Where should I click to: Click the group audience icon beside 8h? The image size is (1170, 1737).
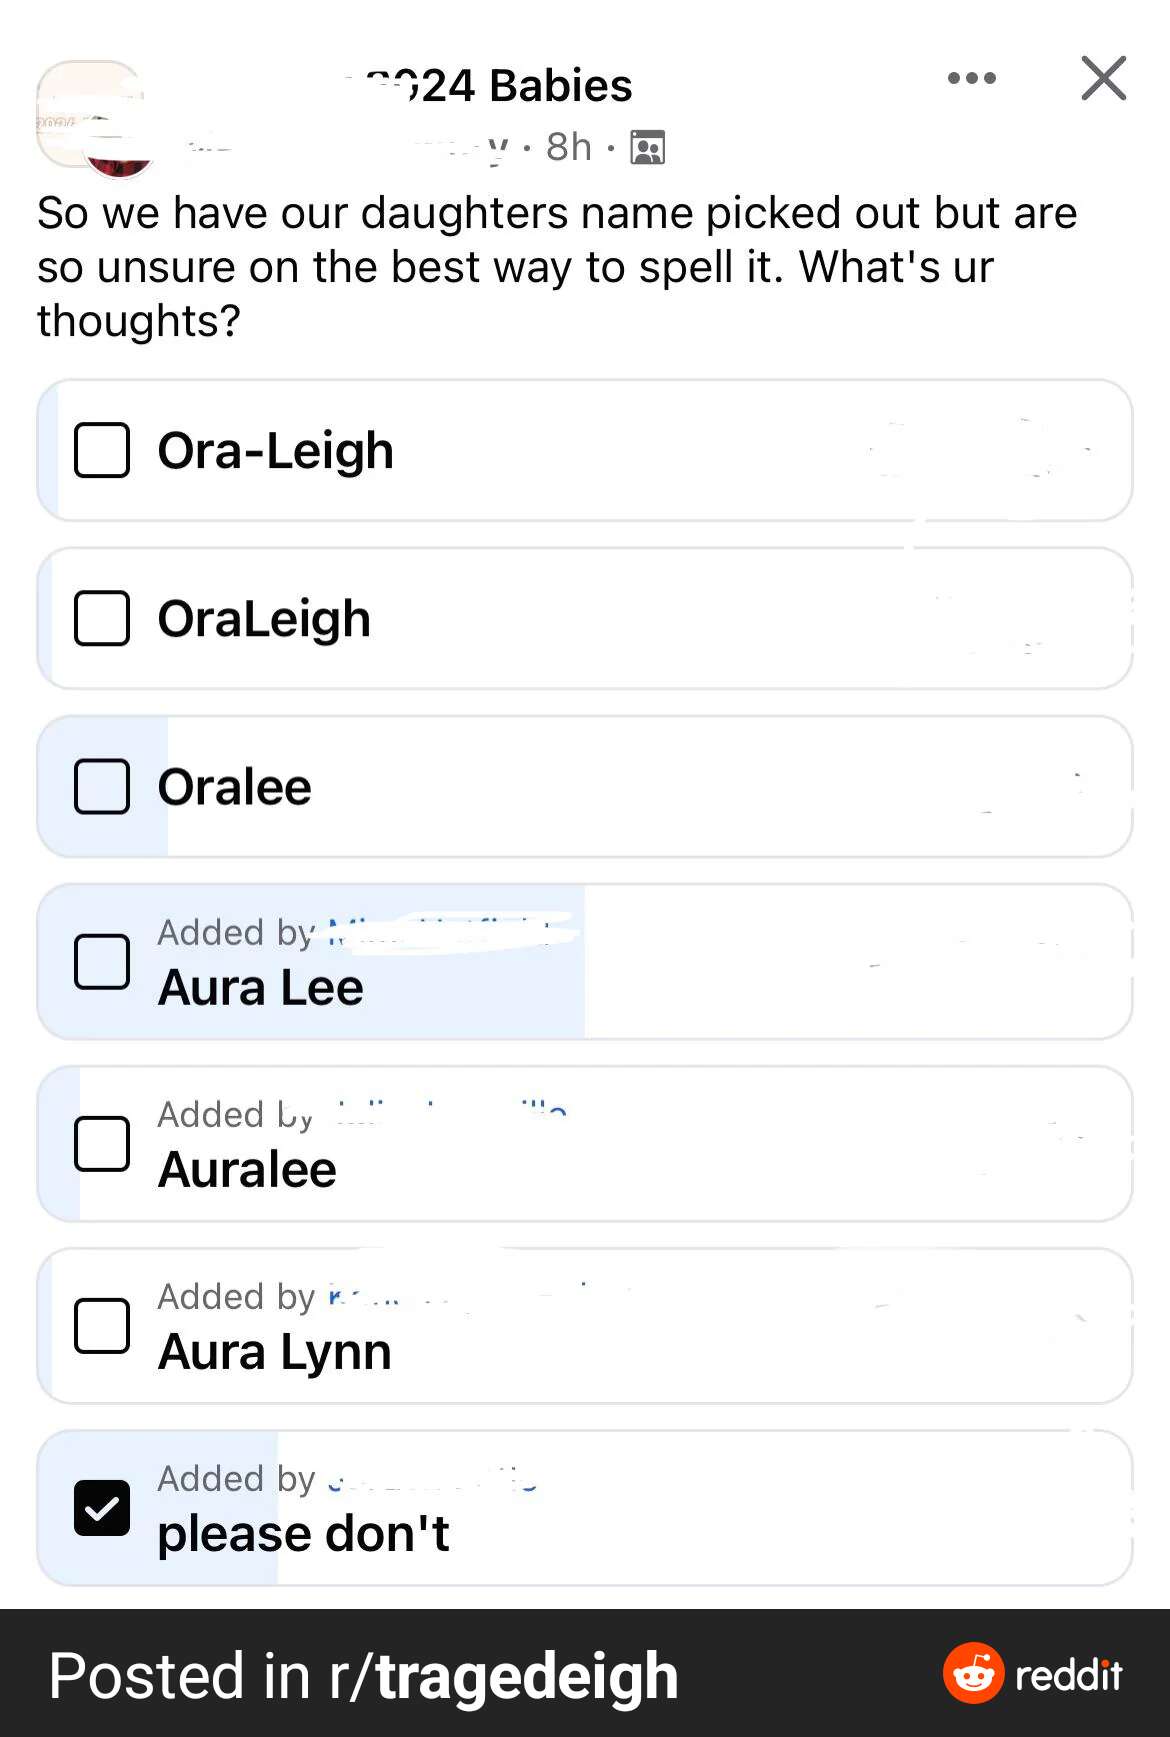click(x=647, y=148)
